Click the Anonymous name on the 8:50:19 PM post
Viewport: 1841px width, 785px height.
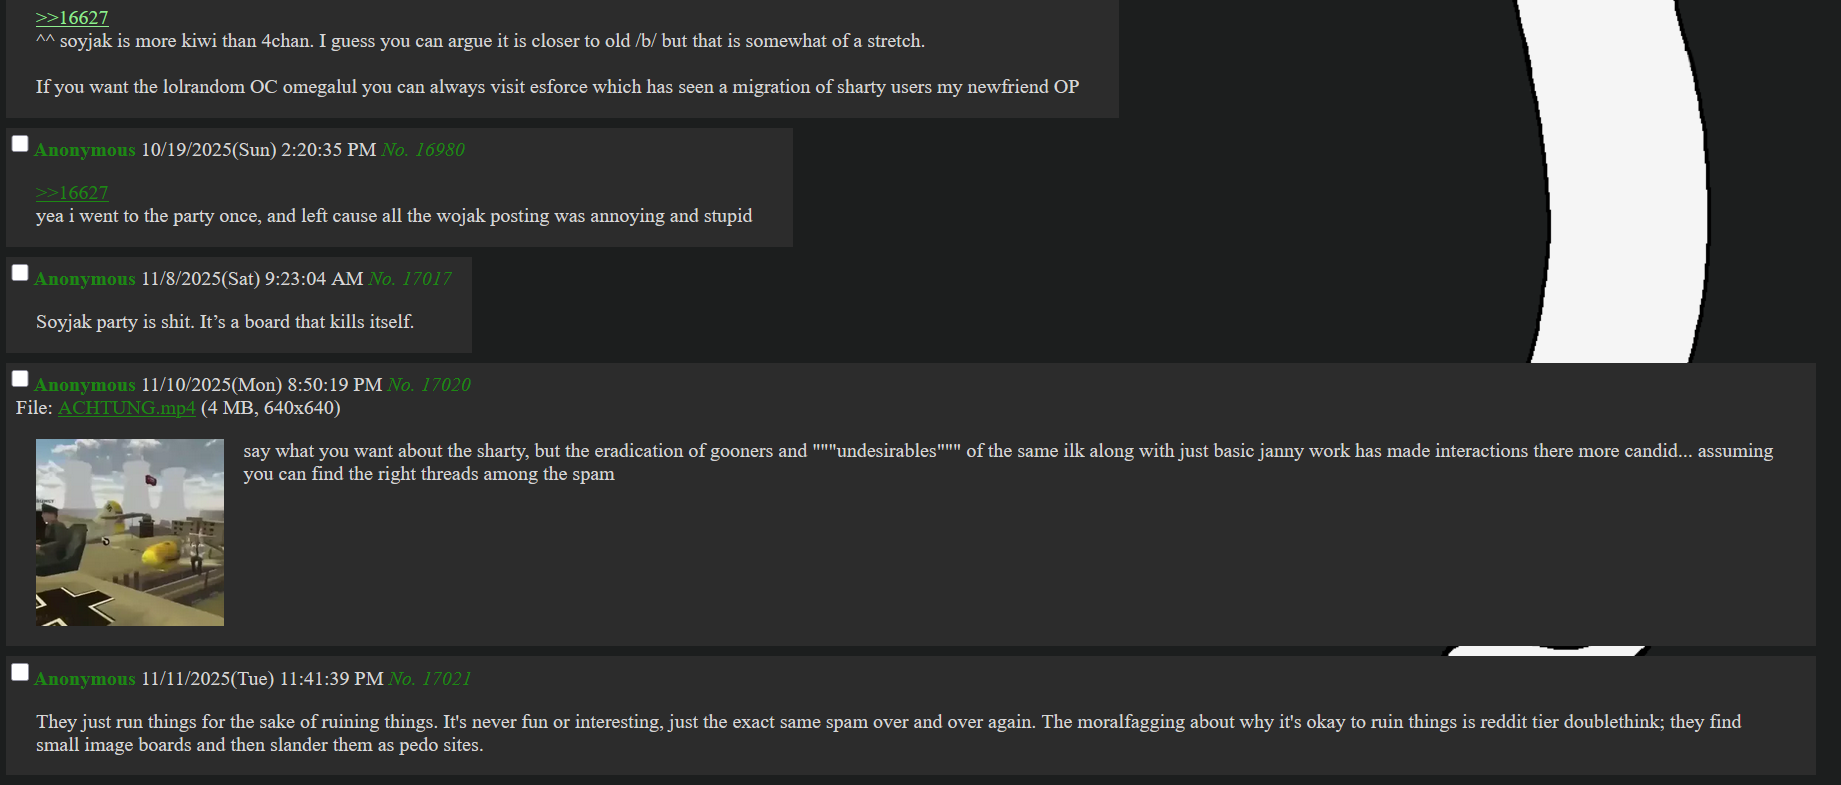(85, 385)
